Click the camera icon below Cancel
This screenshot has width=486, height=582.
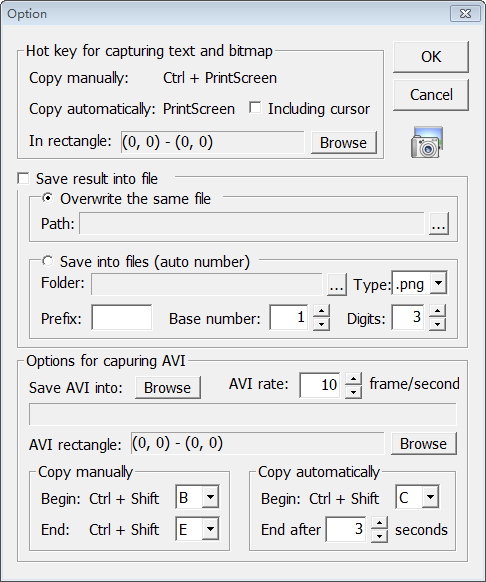pos(427,143)
